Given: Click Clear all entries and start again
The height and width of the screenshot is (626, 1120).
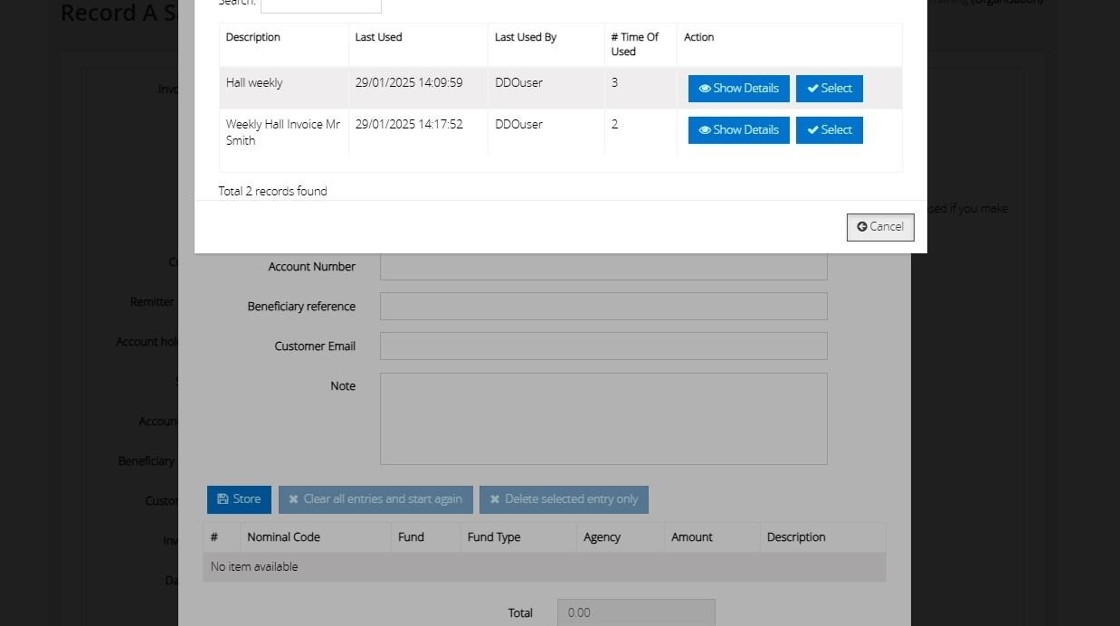Looking at the screenshot, I should coord(376,500).
